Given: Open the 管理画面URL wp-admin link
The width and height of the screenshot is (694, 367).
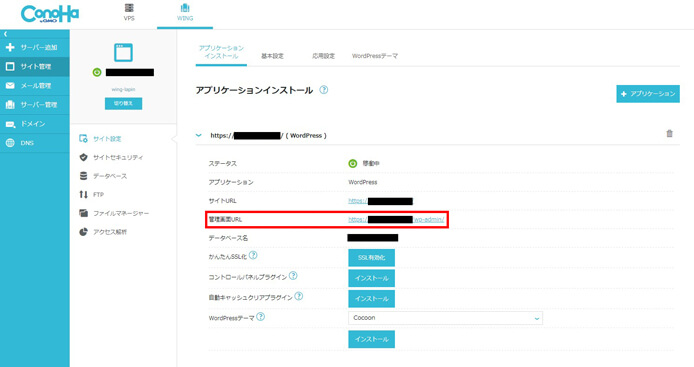Looking at the screenshot, I should [396, 219].
